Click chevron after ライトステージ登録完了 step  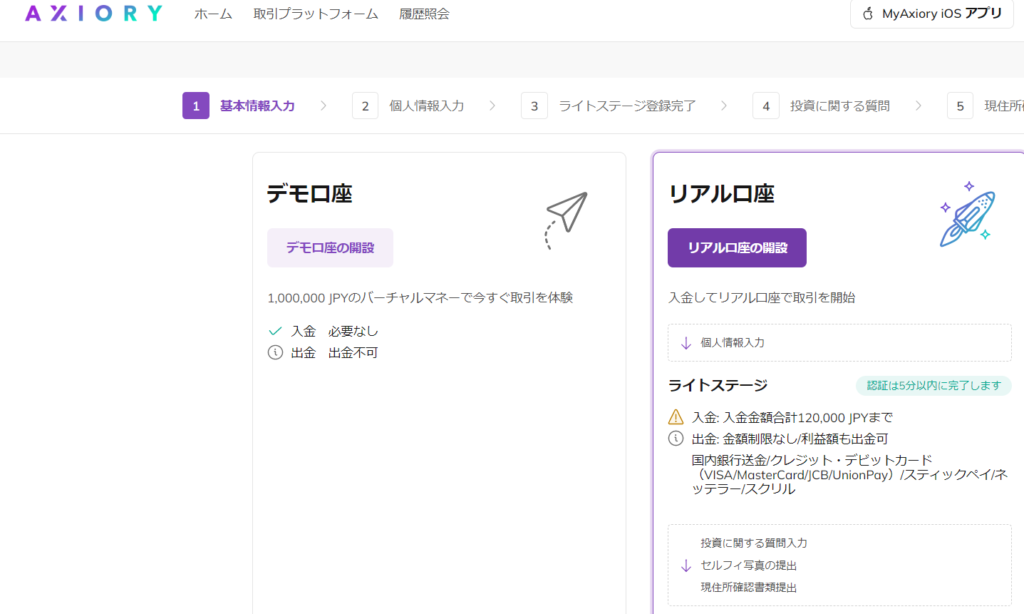(x=724, y=106)
